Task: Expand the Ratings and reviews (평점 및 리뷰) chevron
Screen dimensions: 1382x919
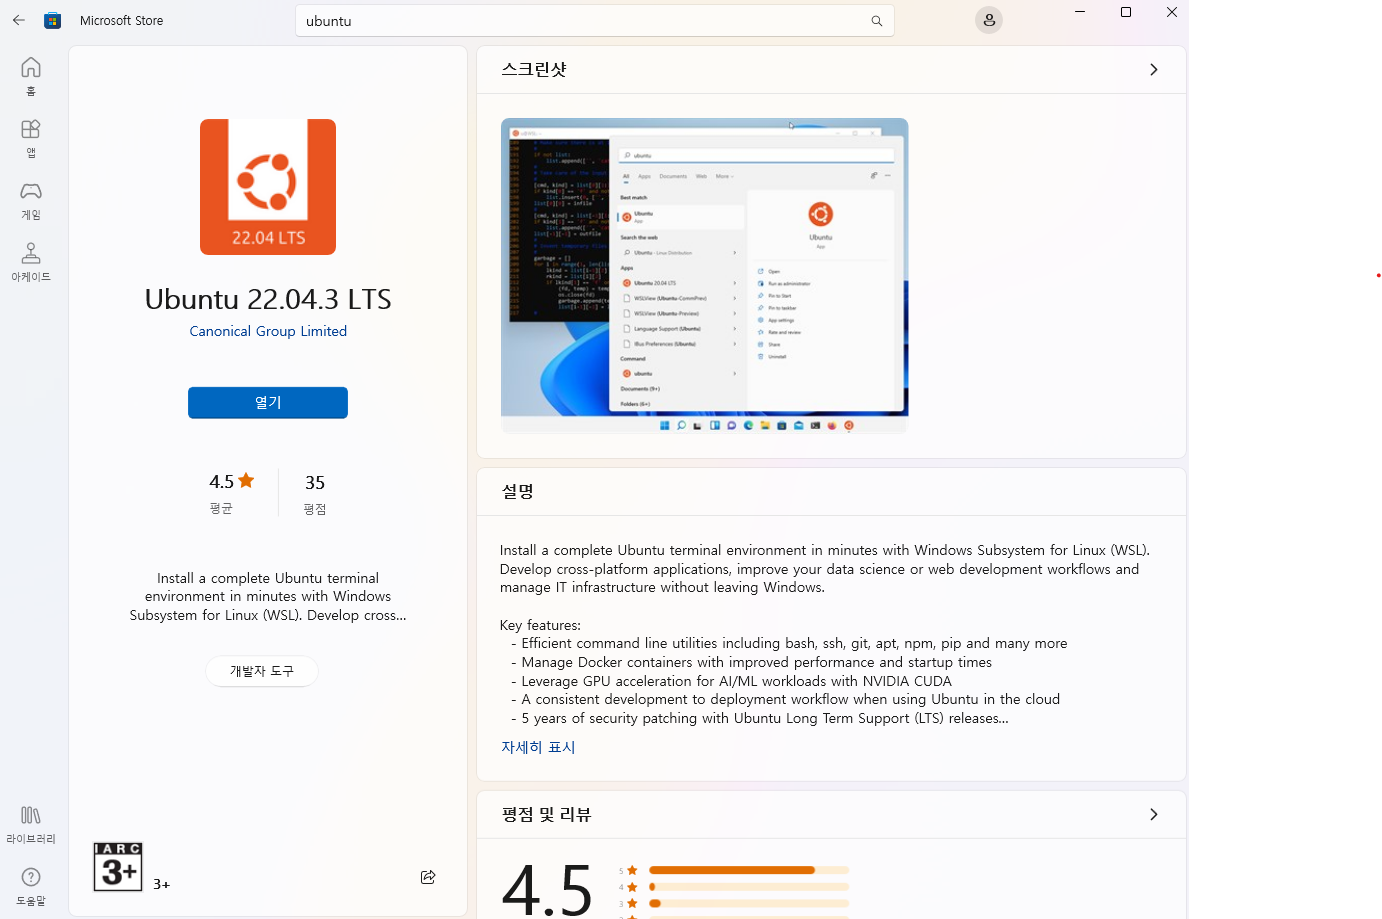Action: (1153, 814)
